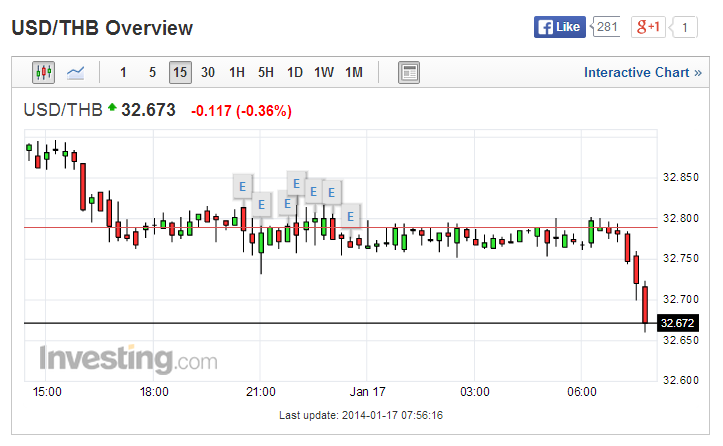Click the last red candlestick at 32.672
Screen dimensions: 723x446
[645, 304]
